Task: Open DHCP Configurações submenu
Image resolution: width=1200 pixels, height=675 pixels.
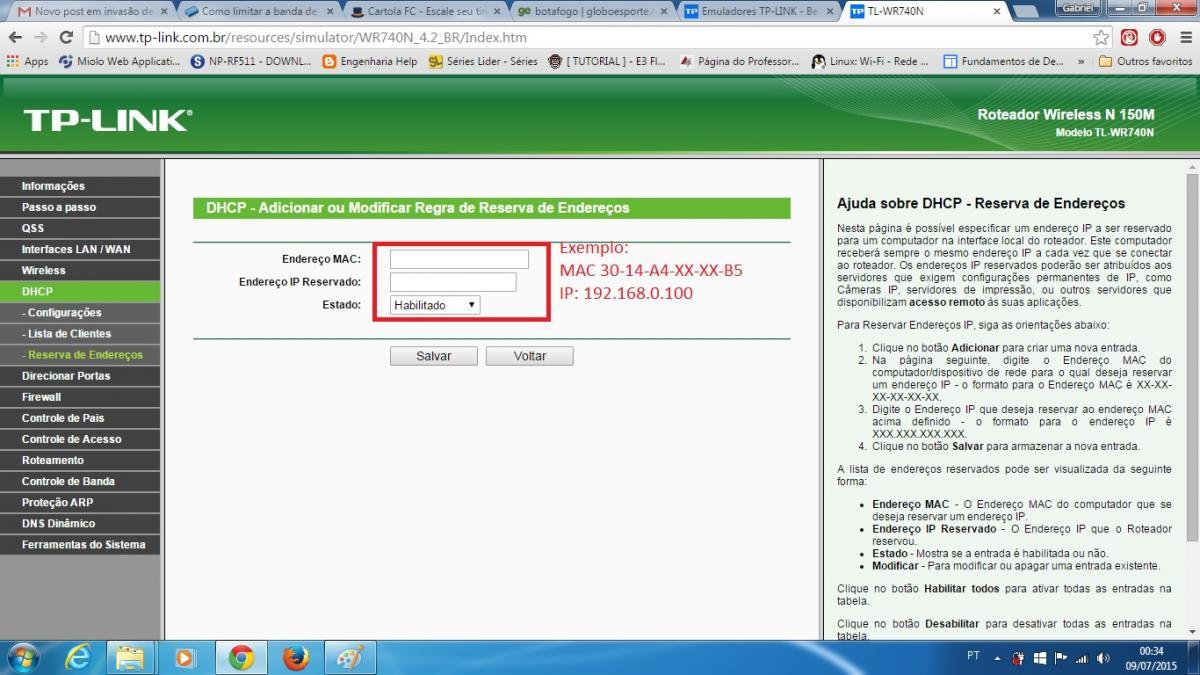Action: 80,313
